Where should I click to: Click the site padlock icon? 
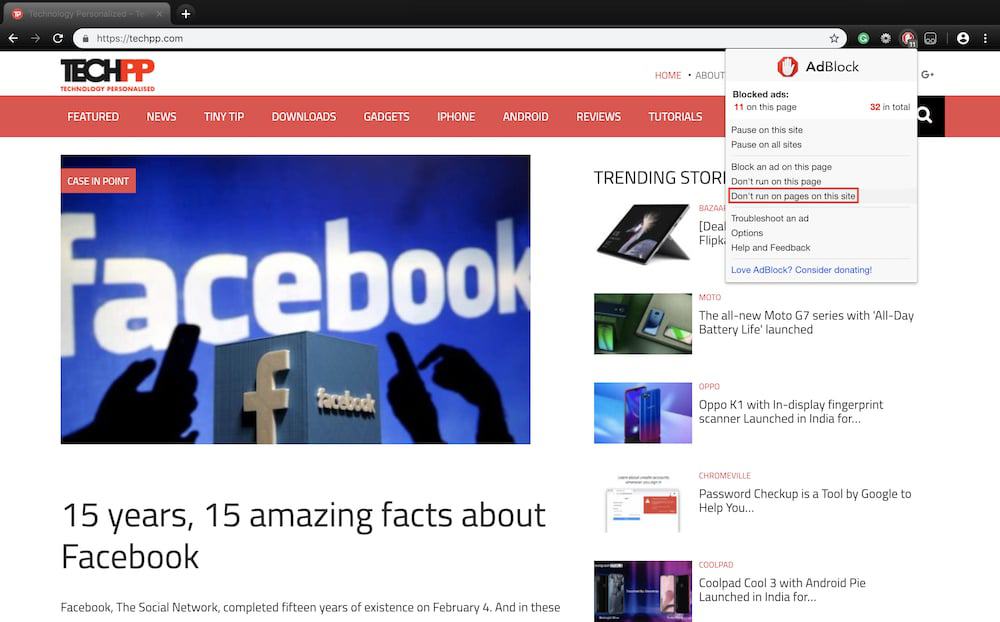click(85, 38)
